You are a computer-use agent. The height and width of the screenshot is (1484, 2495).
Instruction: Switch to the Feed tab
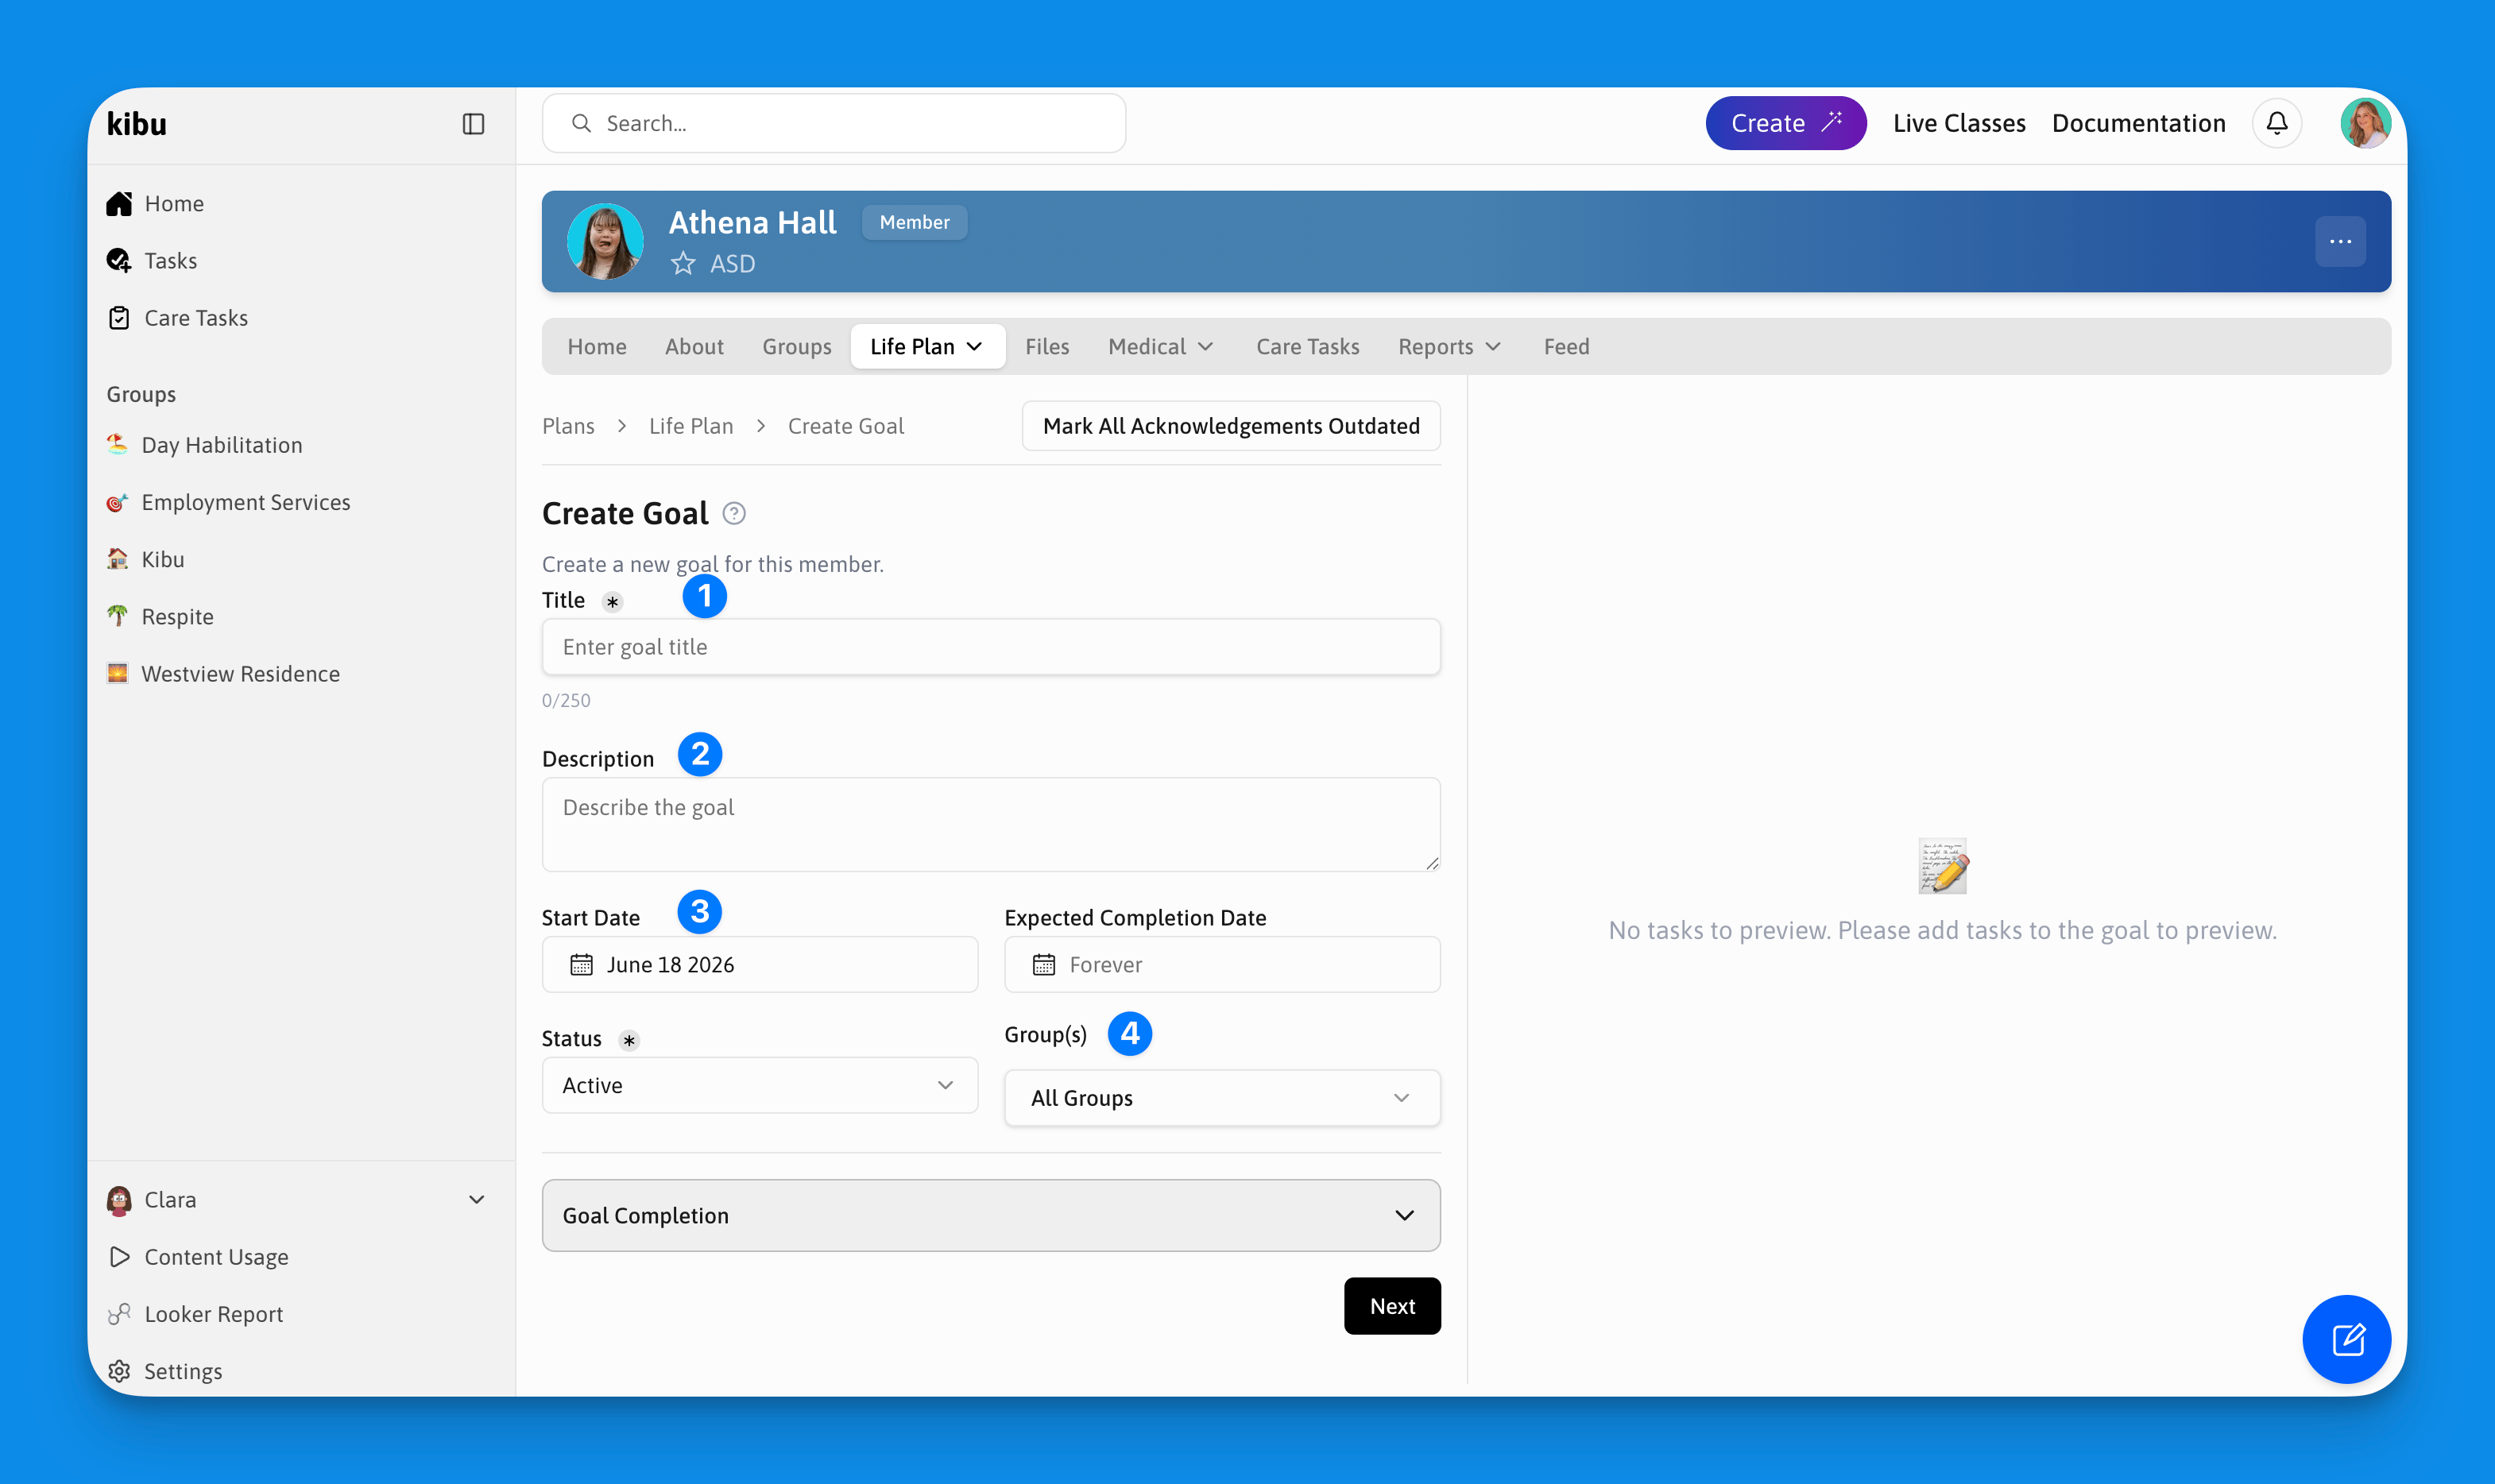click(1566, 346)
